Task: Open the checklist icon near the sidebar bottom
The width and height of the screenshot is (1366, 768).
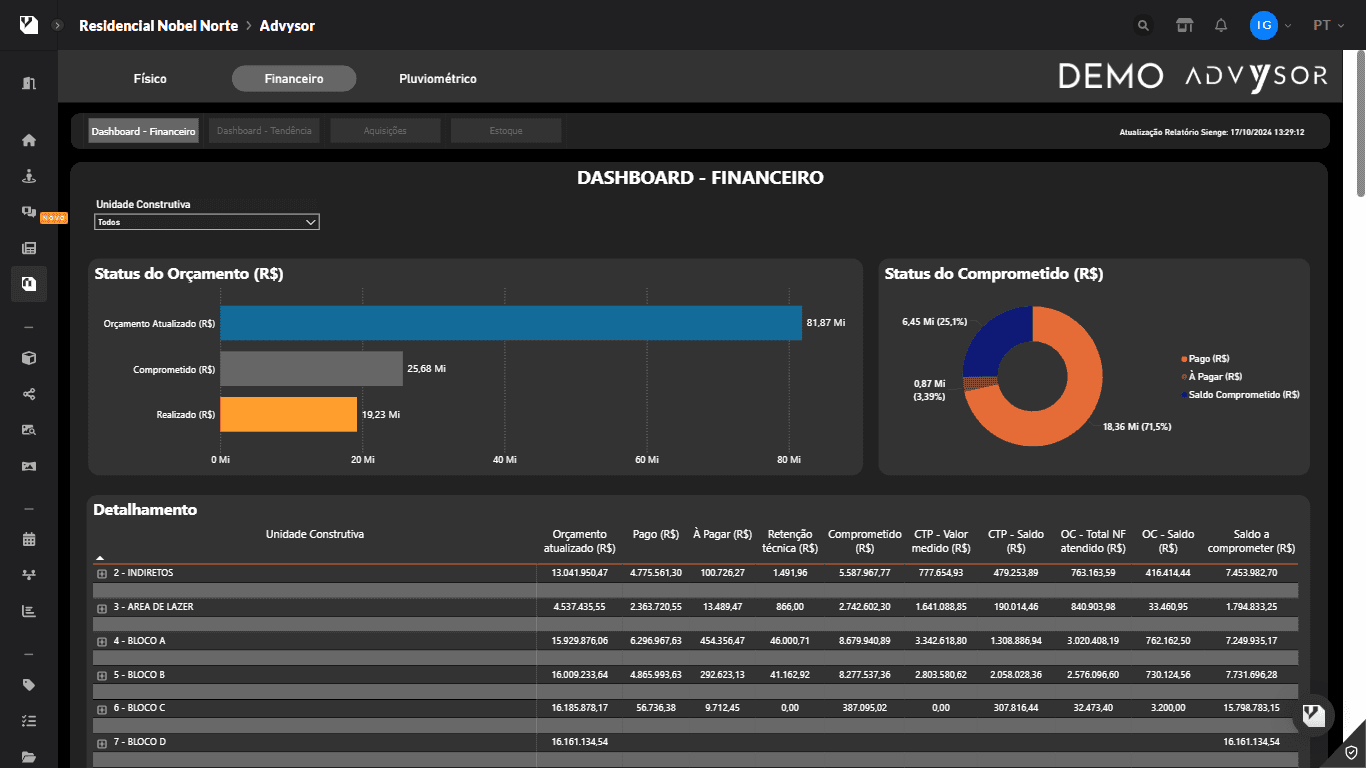Action: (28, 720)
